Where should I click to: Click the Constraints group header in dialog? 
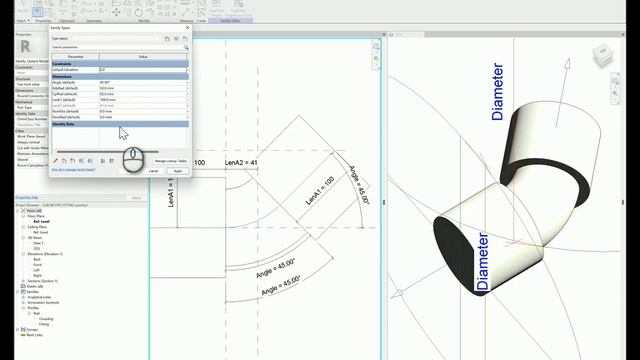point(120,64)
